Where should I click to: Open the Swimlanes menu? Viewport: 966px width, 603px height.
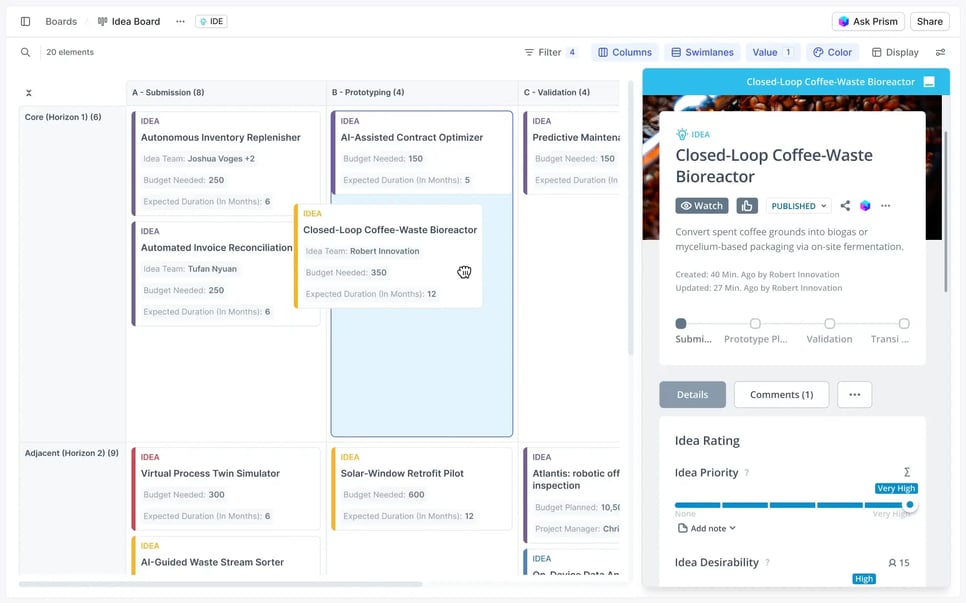tap(702, 52)
